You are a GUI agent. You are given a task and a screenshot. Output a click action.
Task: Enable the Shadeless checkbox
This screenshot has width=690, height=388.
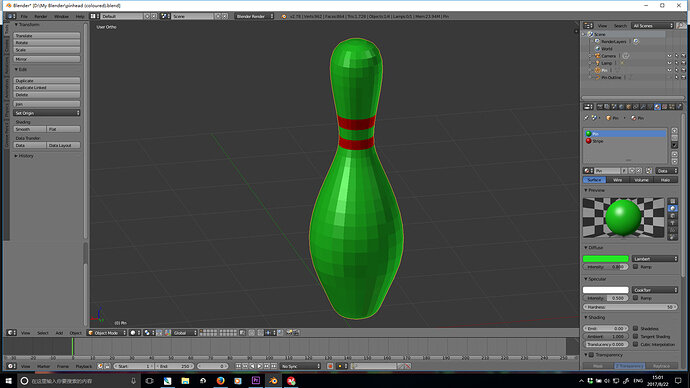point(635,328)
